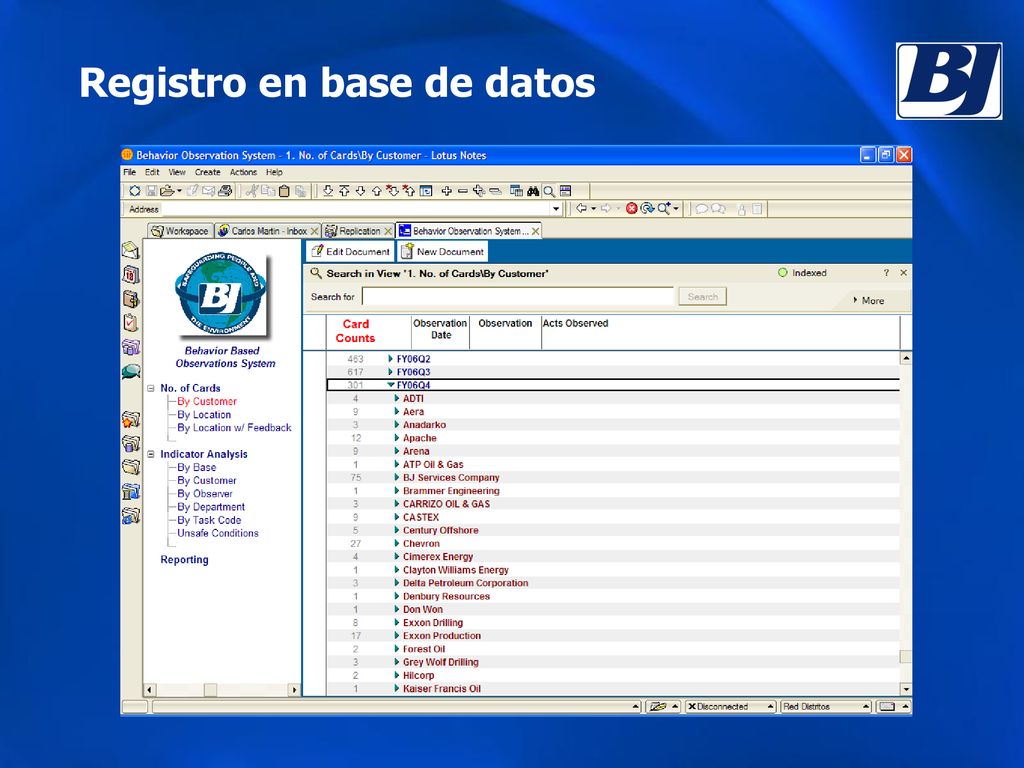1024x768 pixels.
Task: Expand the ADTI customer row
Action: 396,398
